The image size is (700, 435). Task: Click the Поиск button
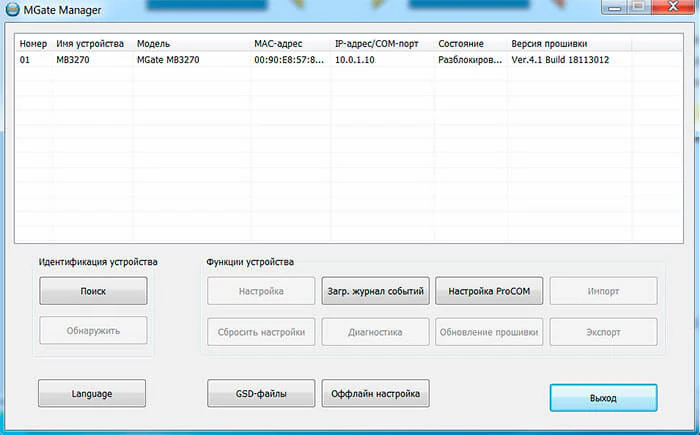93,291
